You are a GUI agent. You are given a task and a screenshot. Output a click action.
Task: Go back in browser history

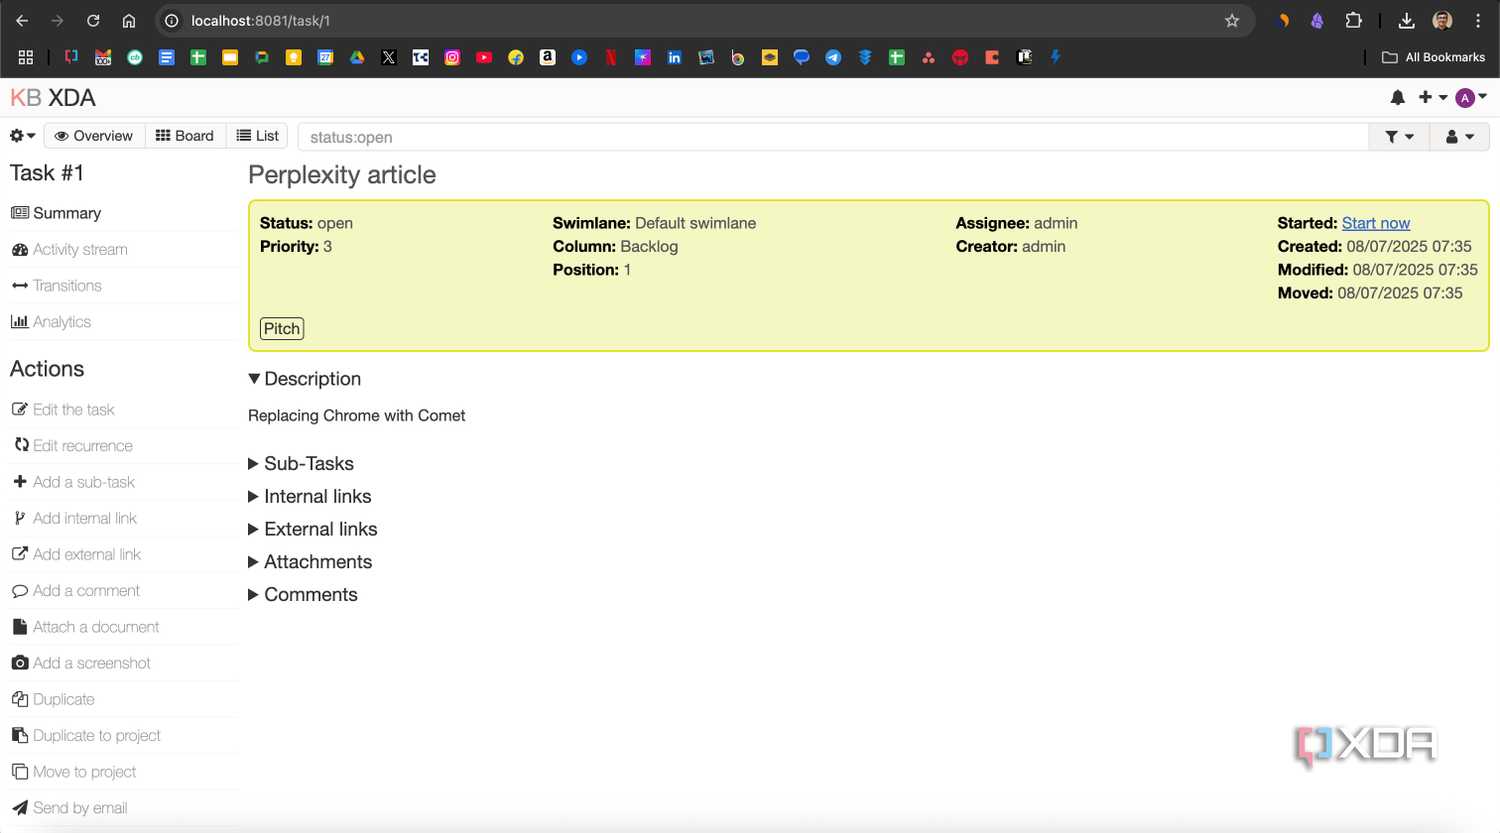[22, 20]
